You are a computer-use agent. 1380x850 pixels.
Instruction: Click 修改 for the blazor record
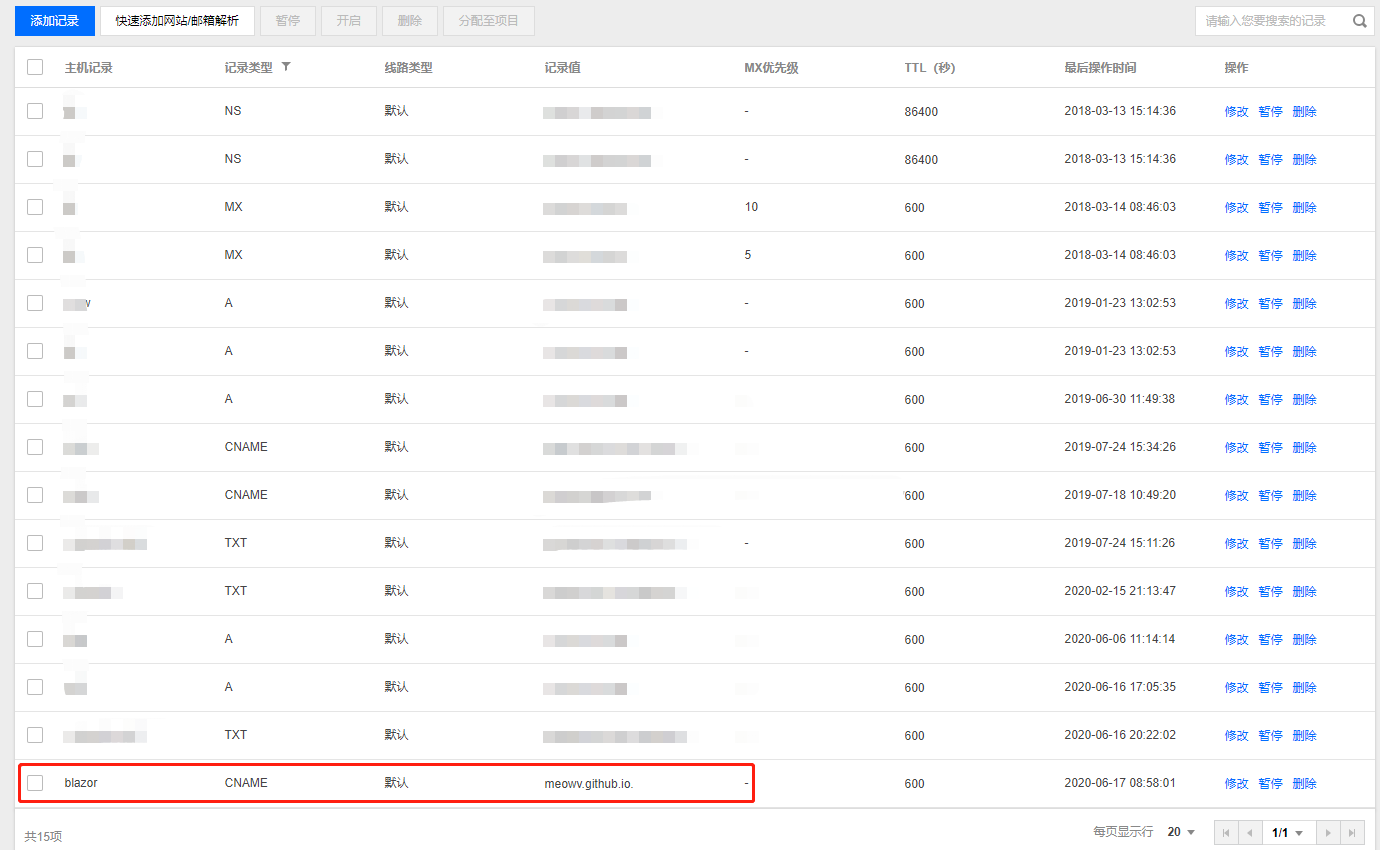point(1237,784)
